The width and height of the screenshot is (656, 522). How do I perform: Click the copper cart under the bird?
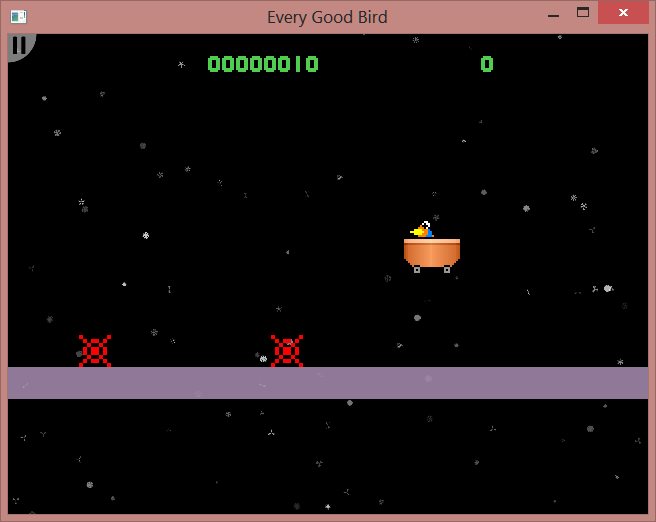click(x=432, y=256)
